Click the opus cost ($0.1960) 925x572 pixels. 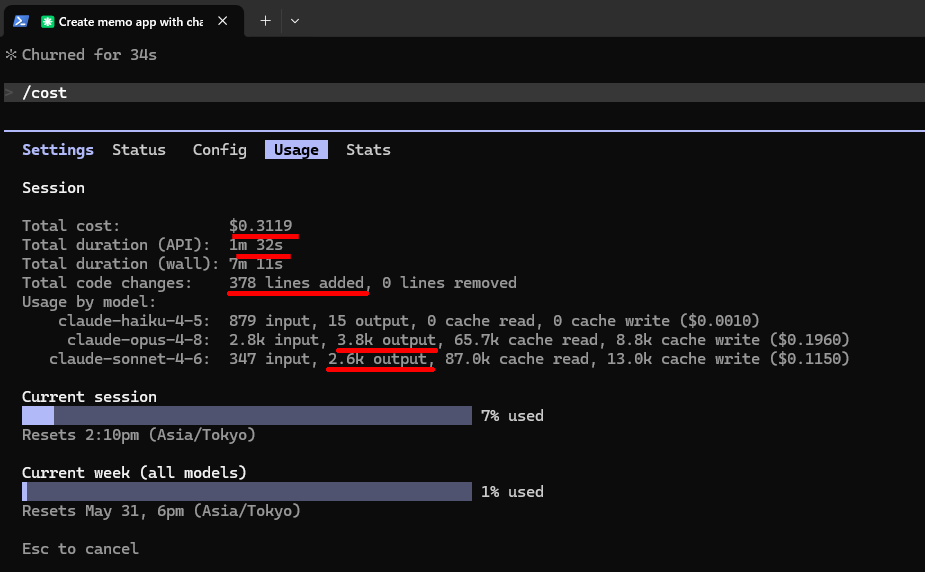click(809, 340)
